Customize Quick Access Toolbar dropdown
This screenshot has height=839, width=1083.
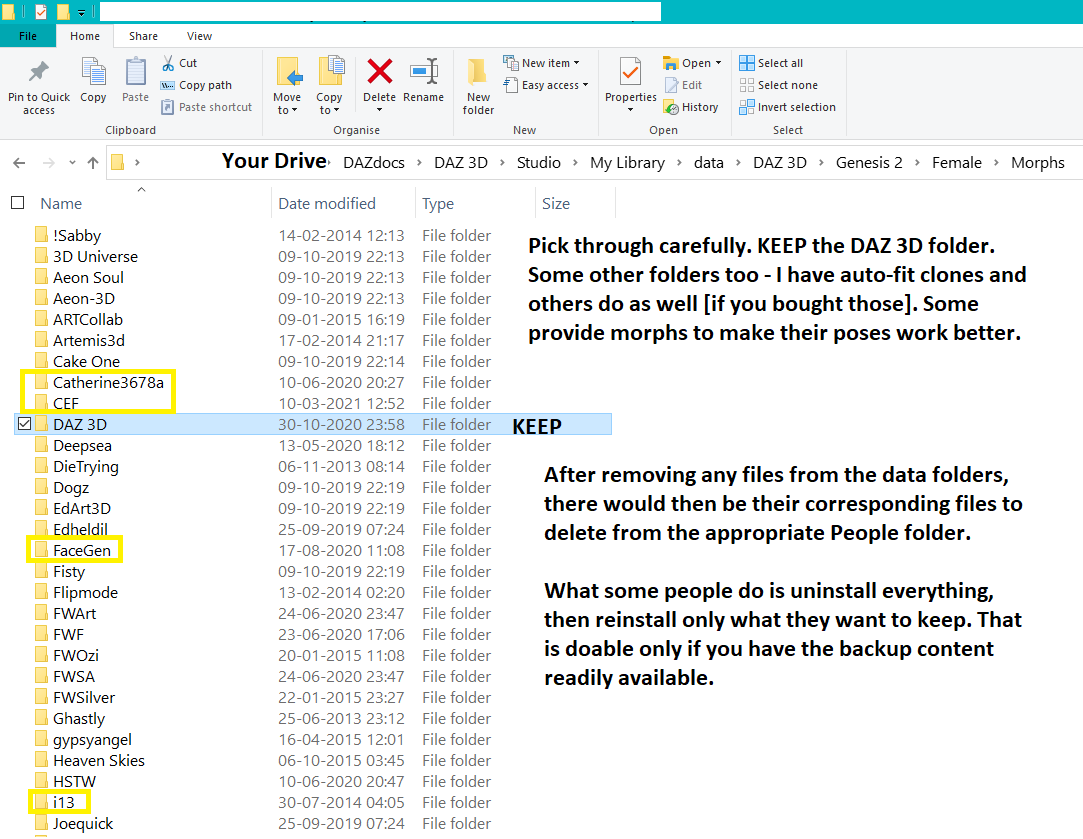coord(82,12)
